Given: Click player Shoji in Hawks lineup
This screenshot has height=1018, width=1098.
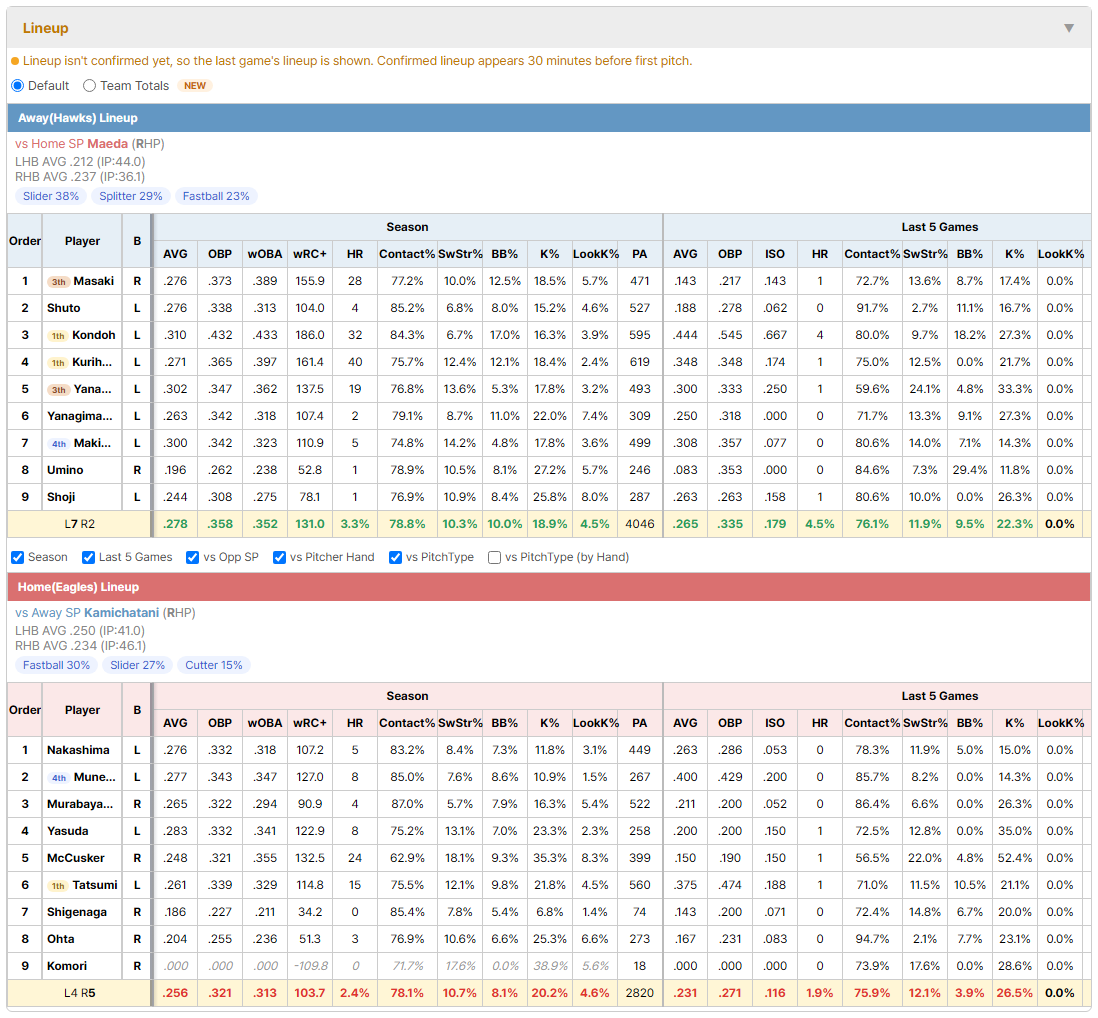Looking at the screenshot, I should tap(61, 497).
